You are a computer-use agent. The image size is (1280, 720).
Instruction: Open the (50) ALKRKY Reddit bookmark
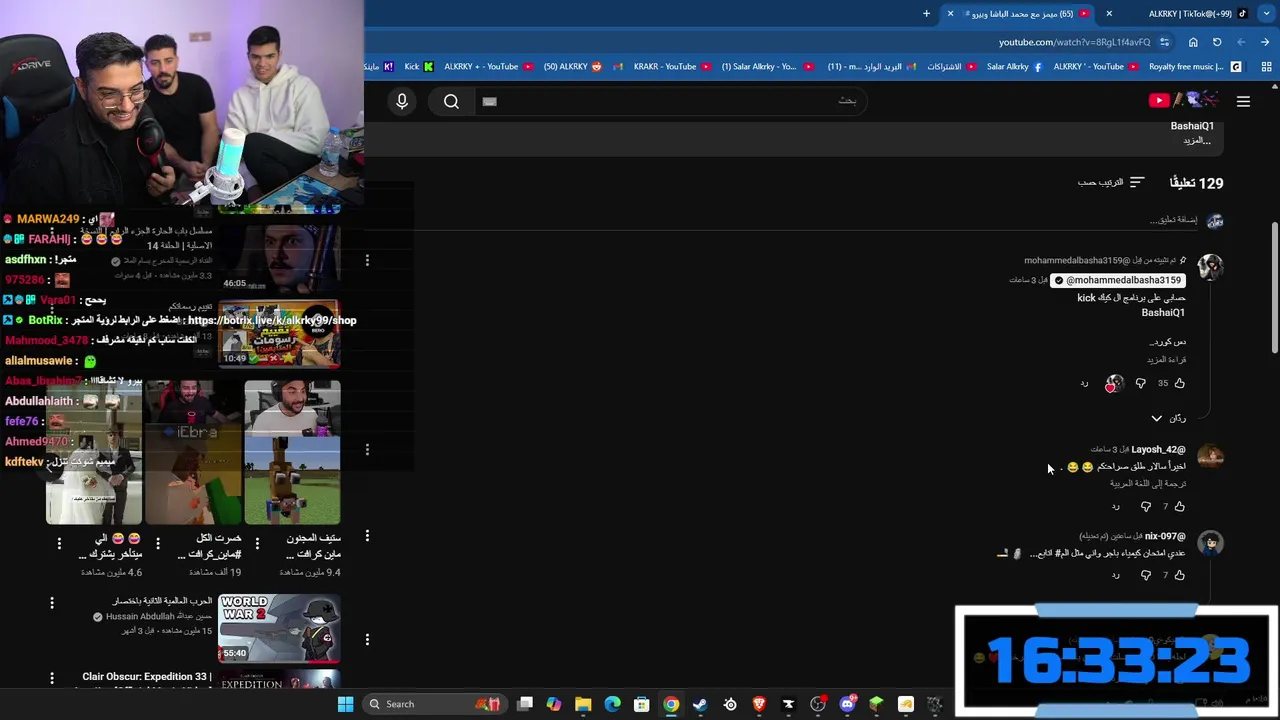pos(573,67)
